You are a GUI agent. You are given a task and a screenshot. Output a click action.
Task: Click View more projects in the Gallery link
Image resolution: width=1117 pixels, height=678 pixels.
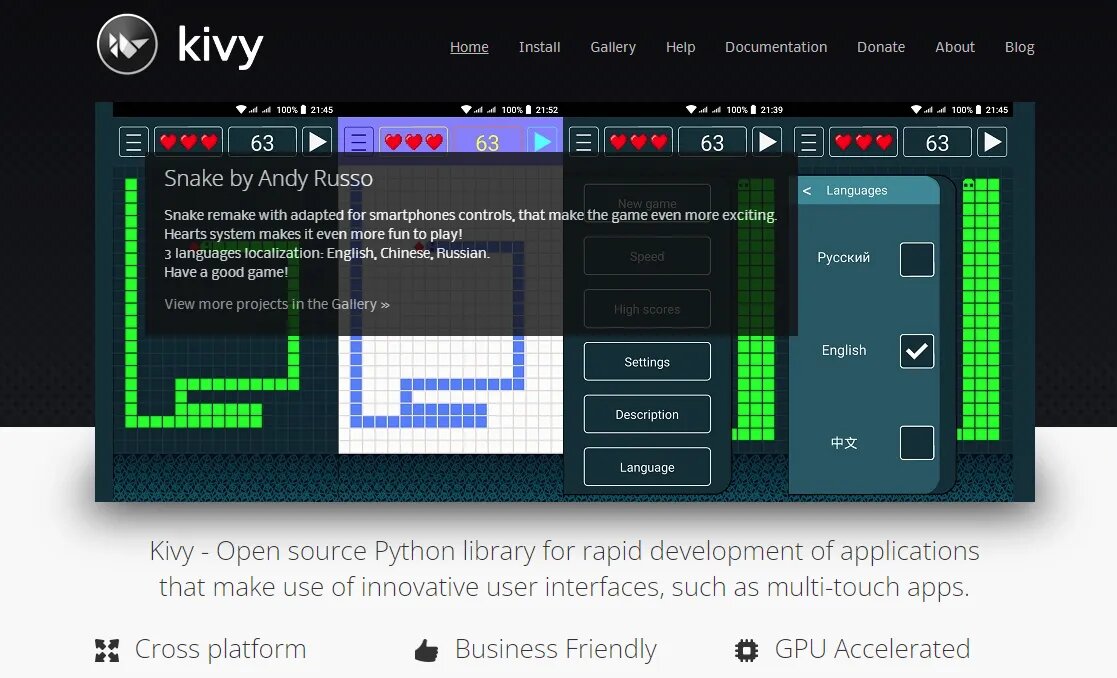(277, 304)
